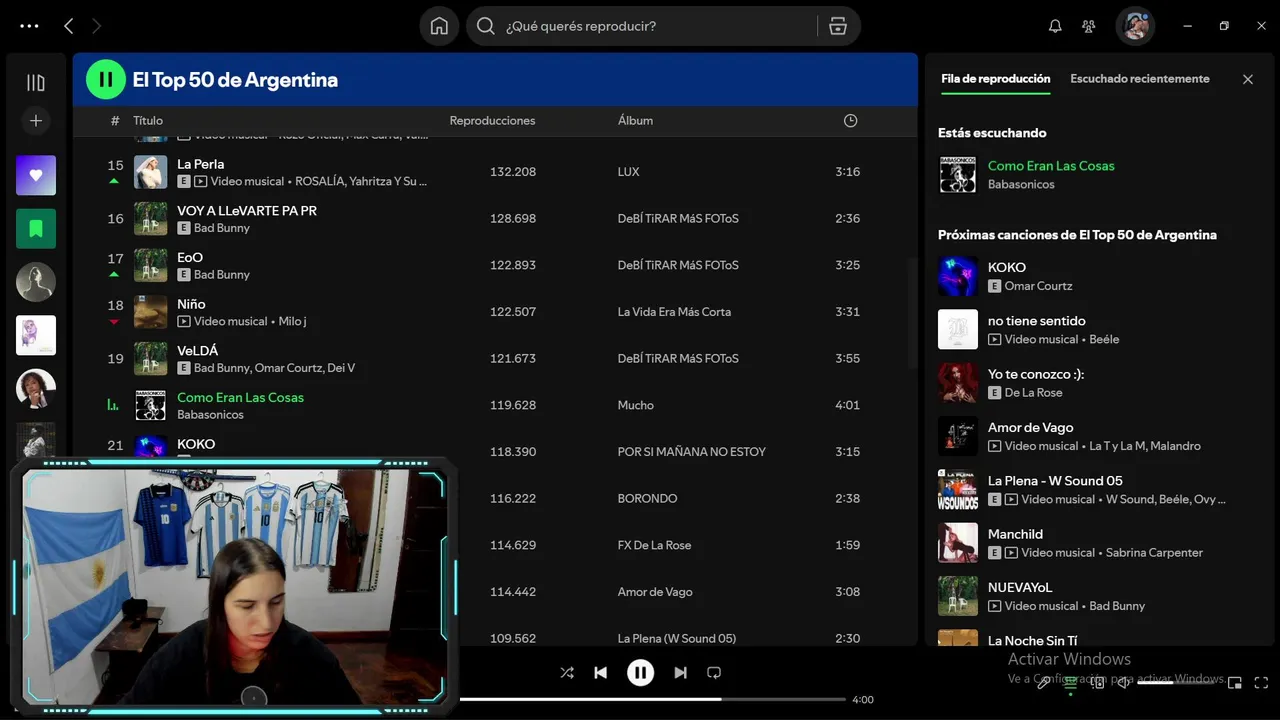Click the La Perla cover thumbnail
This screenshot has height=720, width=1280.
click(x=151, y=172)
